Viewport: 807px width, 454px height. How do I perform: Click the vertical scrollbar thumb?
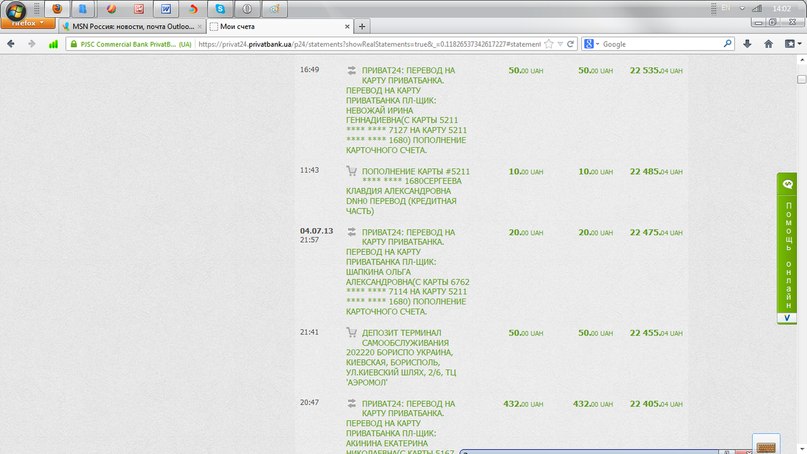(801, 79)
